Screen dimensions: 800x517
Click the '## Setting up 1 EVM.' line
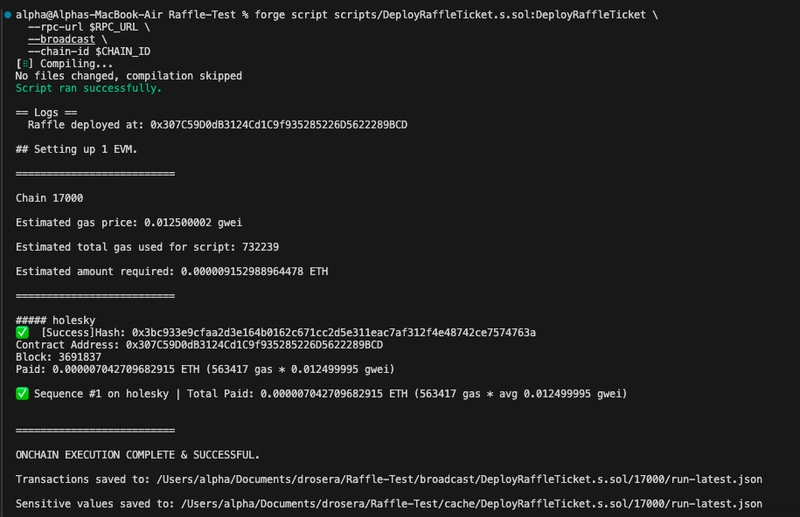click(76, 150)
